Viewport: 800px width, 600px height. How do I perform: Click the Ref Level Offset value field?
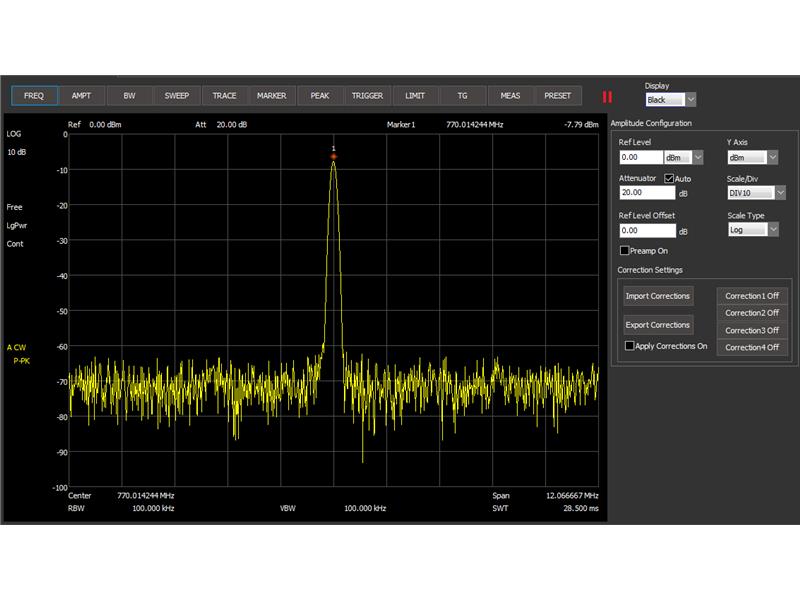647,230
